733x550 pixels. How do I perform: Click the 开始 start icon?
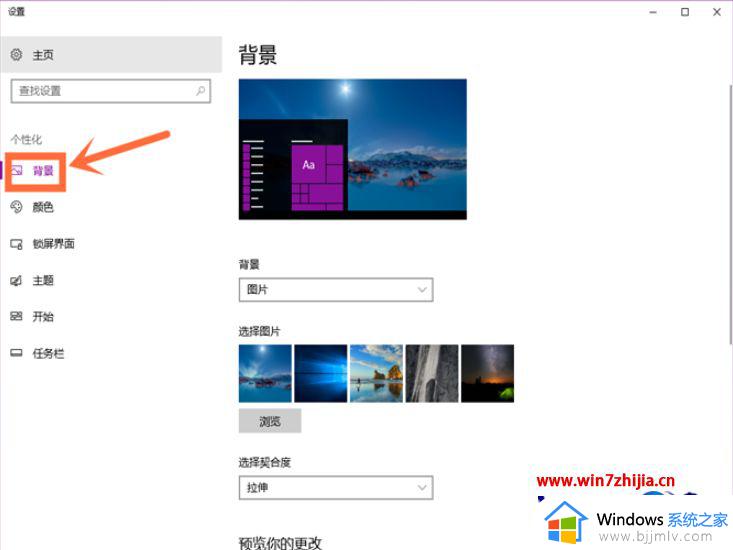coord(16,316)
